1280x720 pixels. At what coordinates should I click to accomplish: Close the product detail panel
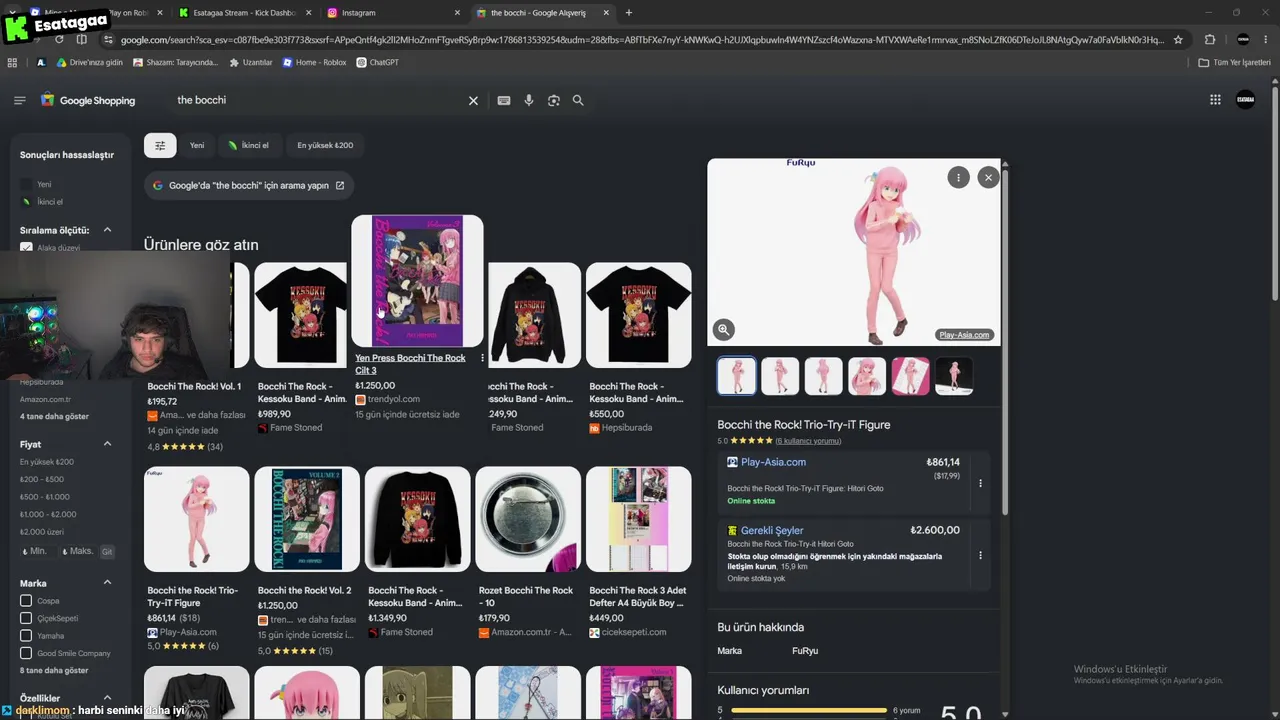tap(988, 177)
